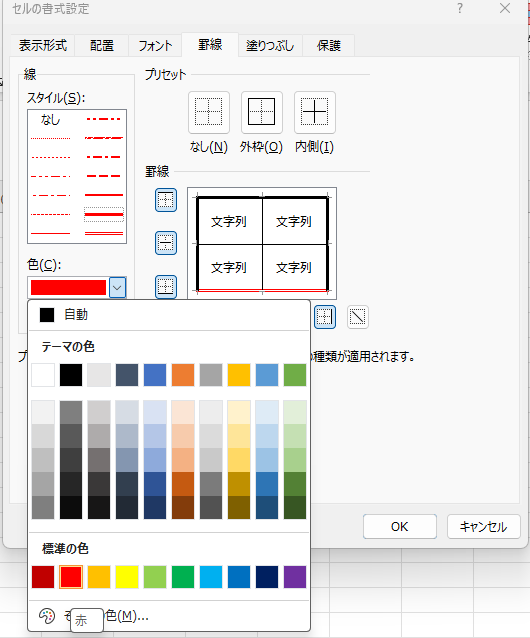The image size is (530, 638).
Task: Pick the purple standard color swatch
Action: point(295,577)
